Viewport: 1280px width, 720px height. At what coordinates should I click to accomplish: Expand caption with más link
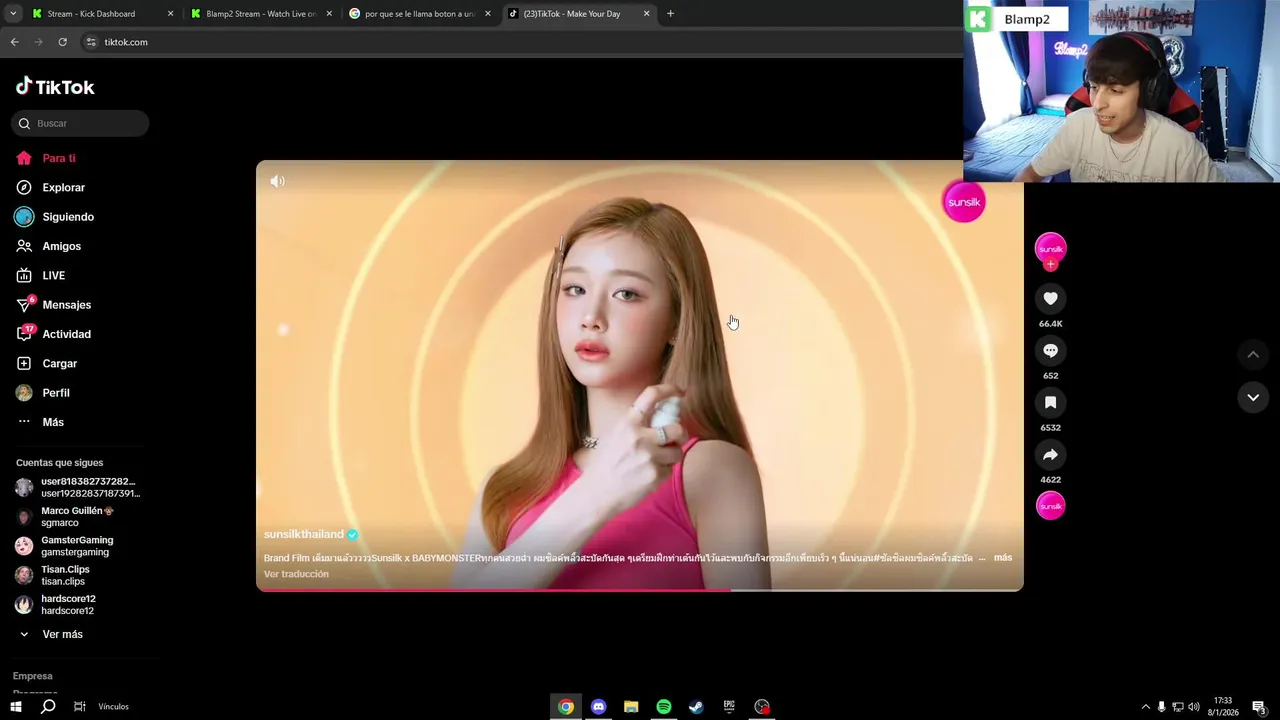(1002, 558)
